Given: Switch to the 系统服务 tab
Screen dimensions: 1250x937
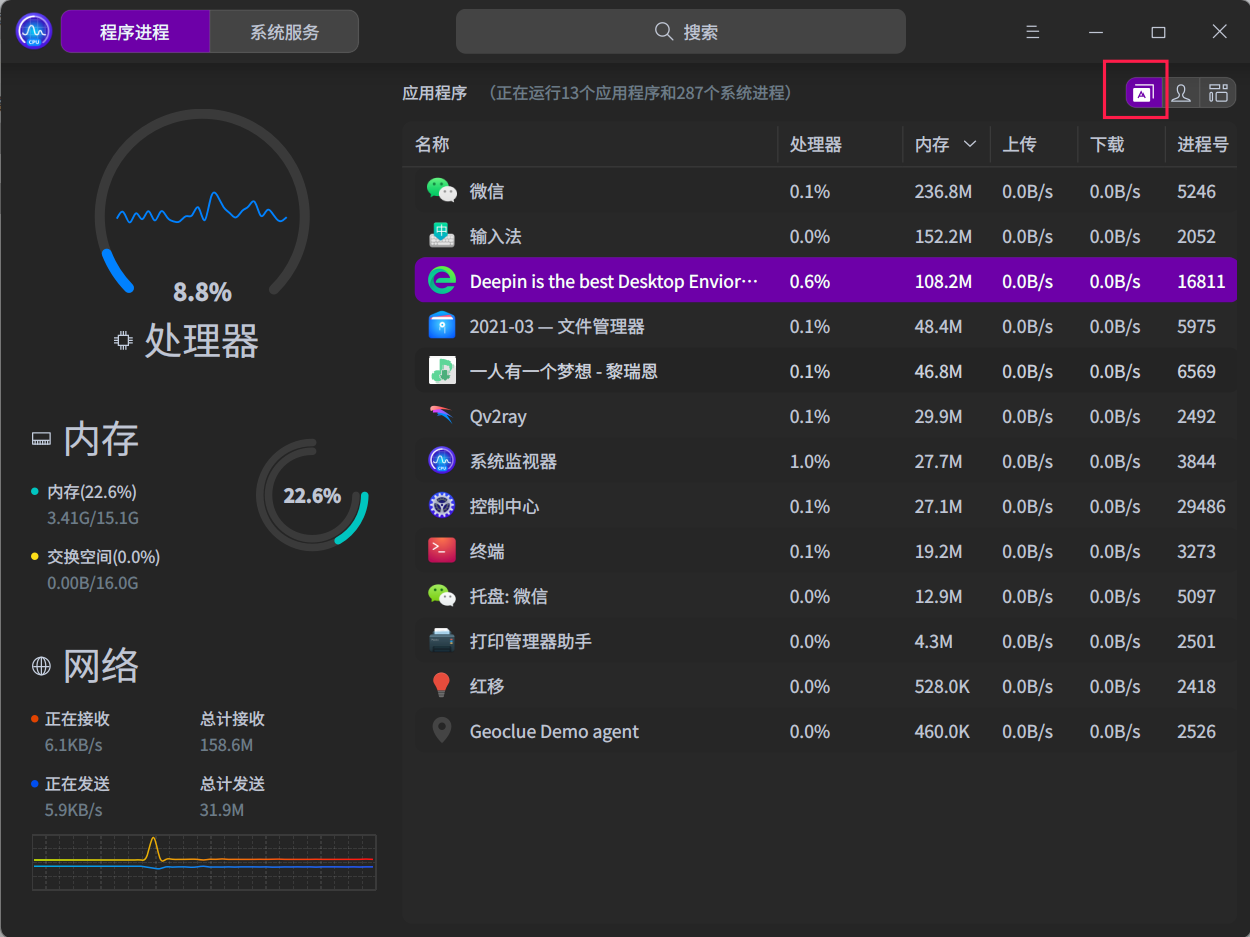Looking at the screenshot, I should [284, 32].
